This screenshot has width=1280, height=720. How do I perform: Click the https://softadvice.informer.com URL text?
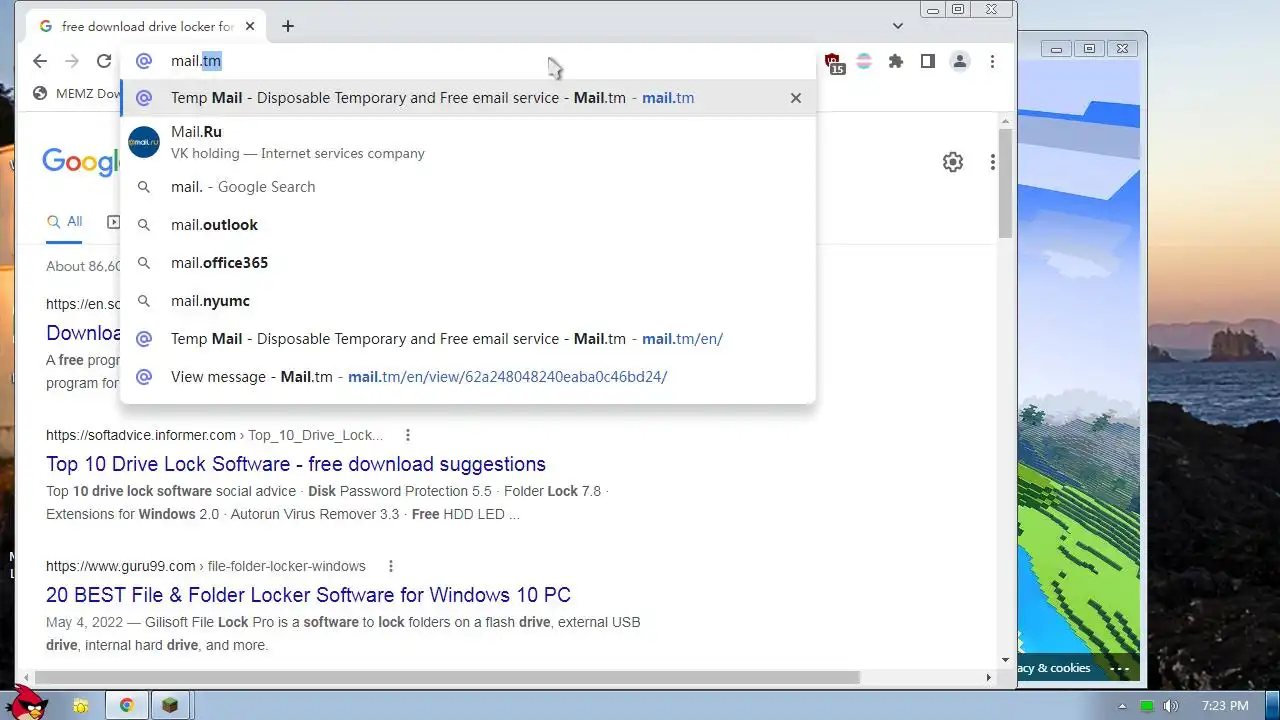(141, 435)
